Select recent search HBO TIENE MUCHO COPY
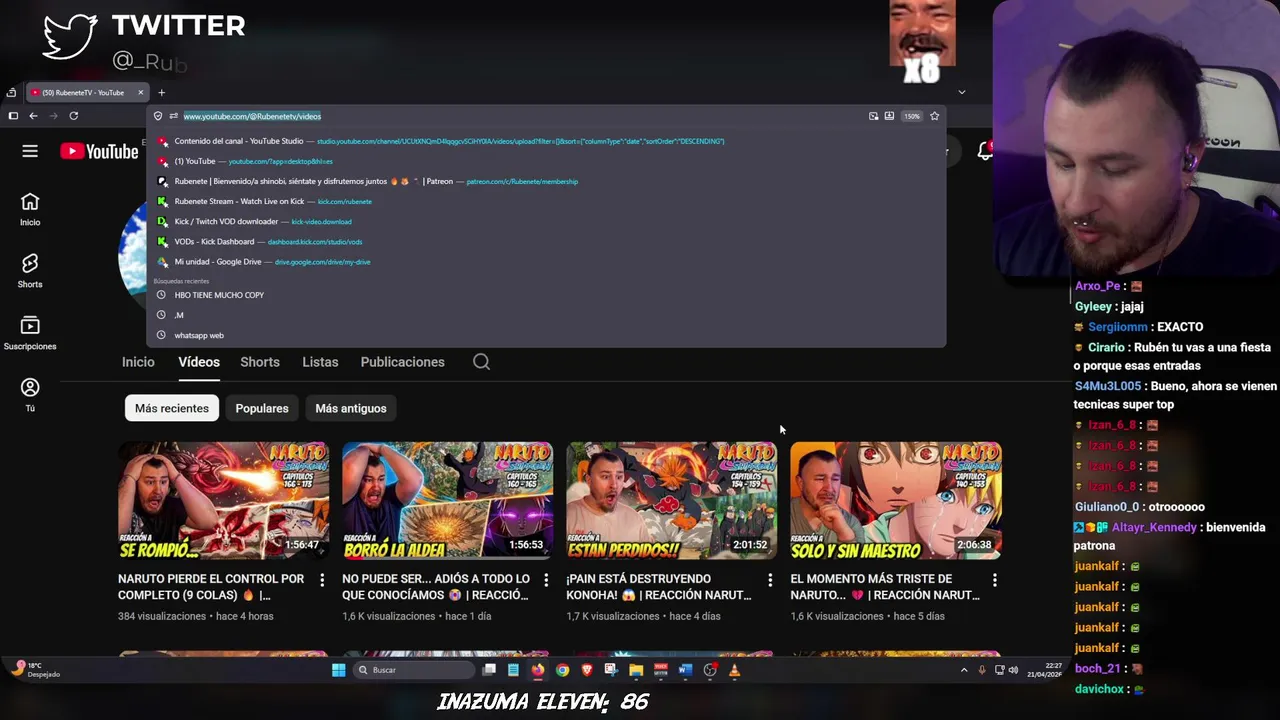The width and height of the screenshot is (1280, 720). [x=546, y=295]
